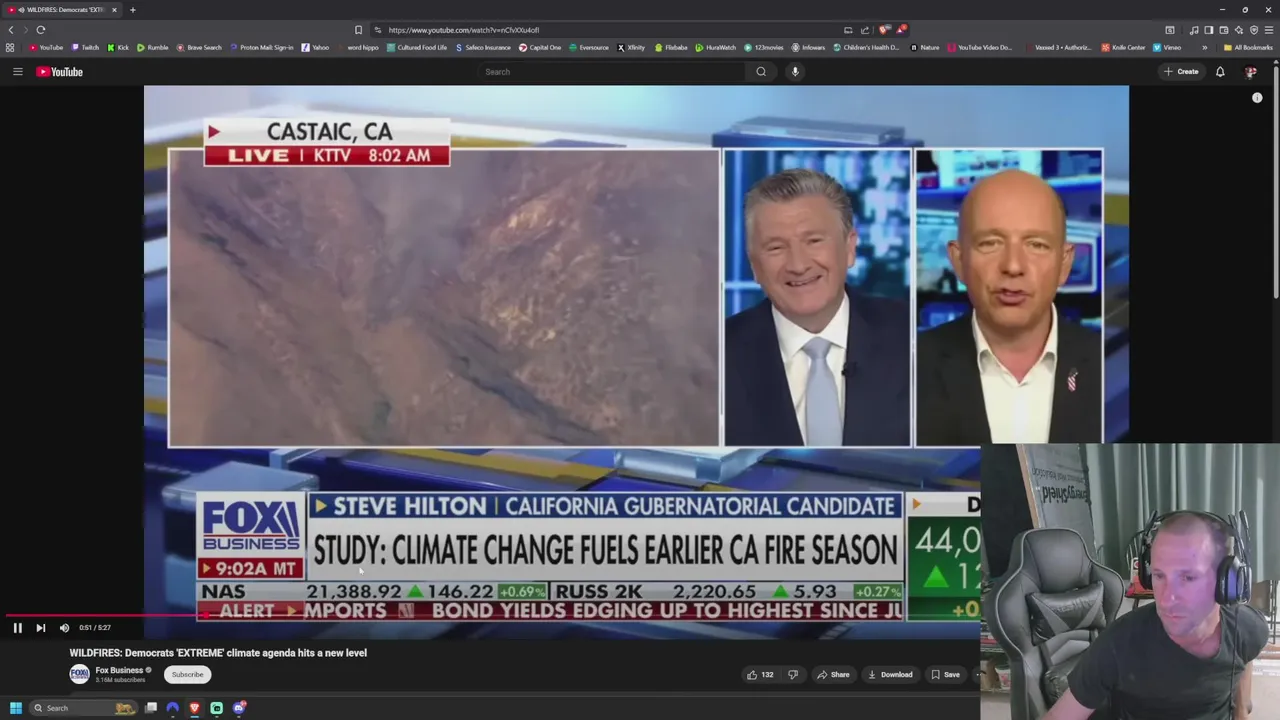
Task: Click the Windows taskbar Search box
Action: coord(82,708)
